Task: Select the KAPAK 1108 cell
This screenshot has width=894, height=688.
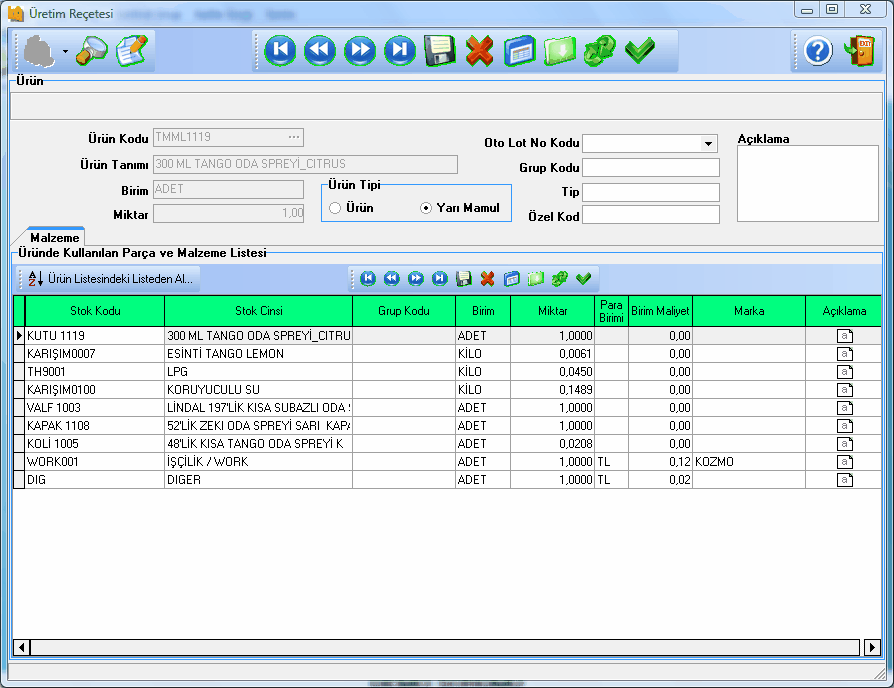Action: [95, 426]
